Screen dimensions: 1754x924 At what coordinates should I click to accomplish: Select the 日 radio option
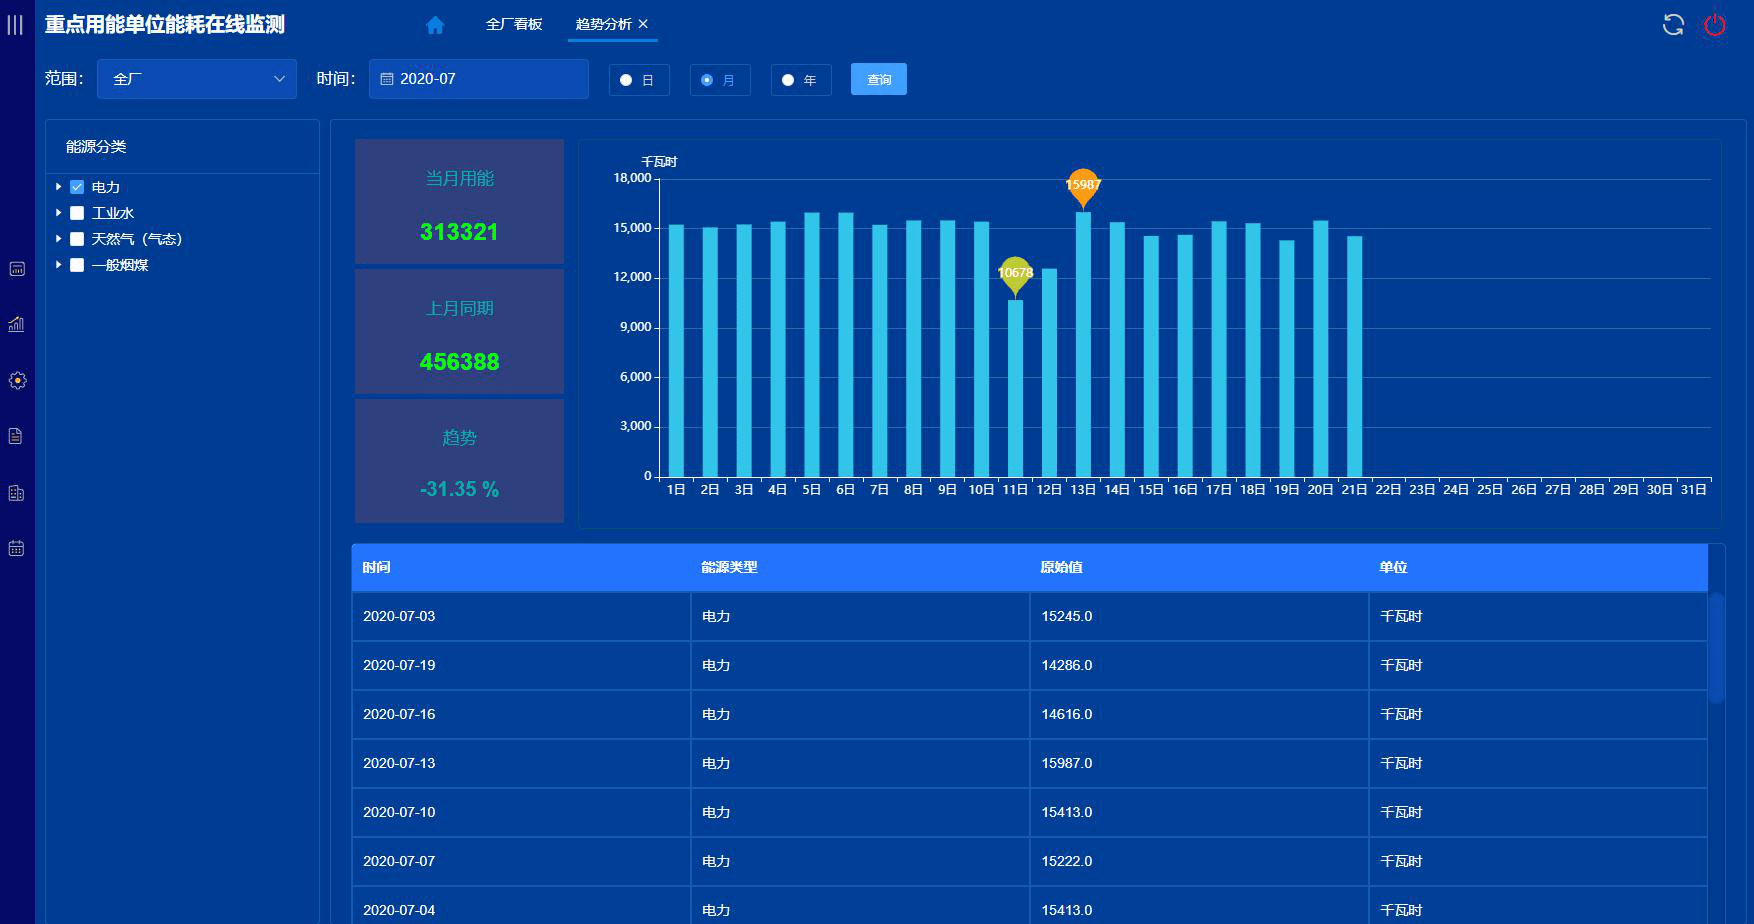coord(626,80)
